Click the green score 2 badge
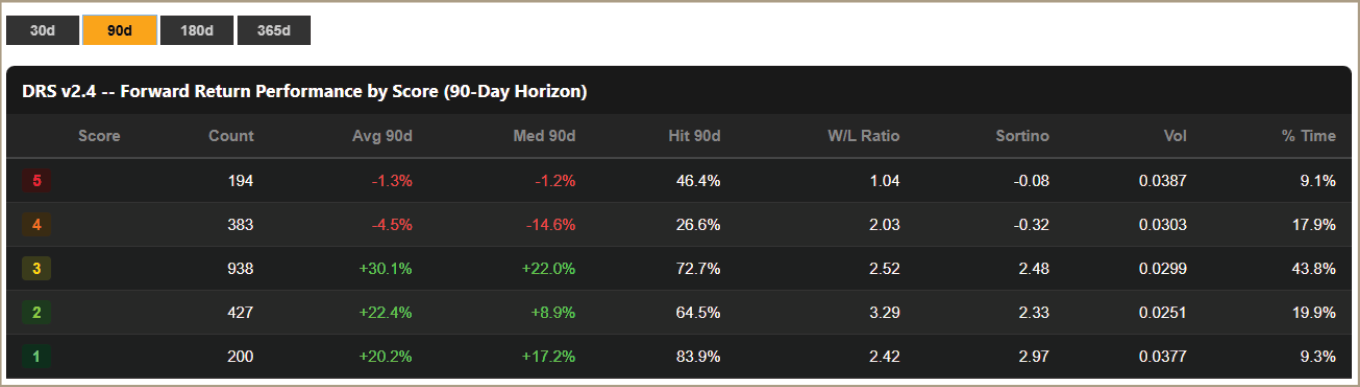Viewport: 1360px width, 387px height. 37,313
